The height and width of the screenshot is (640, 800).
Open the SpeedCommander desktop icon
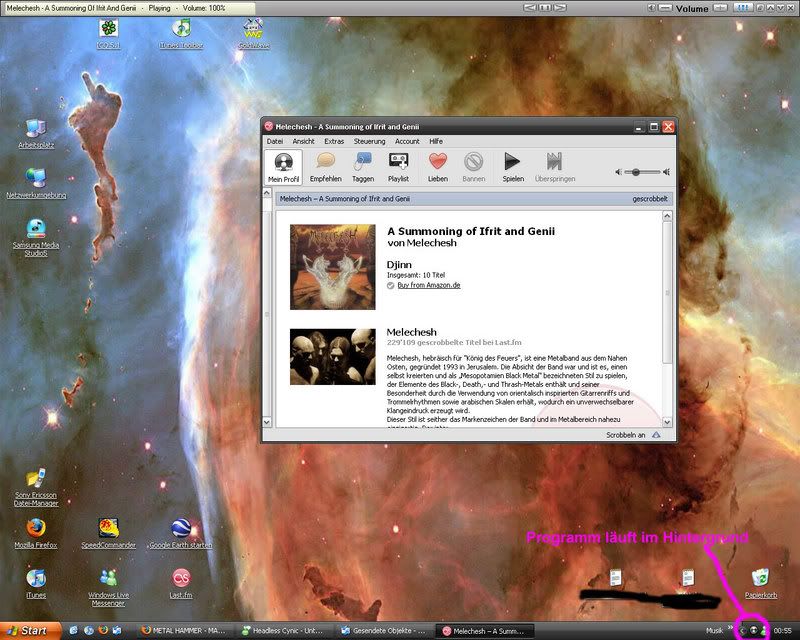[x=108, y=533]
